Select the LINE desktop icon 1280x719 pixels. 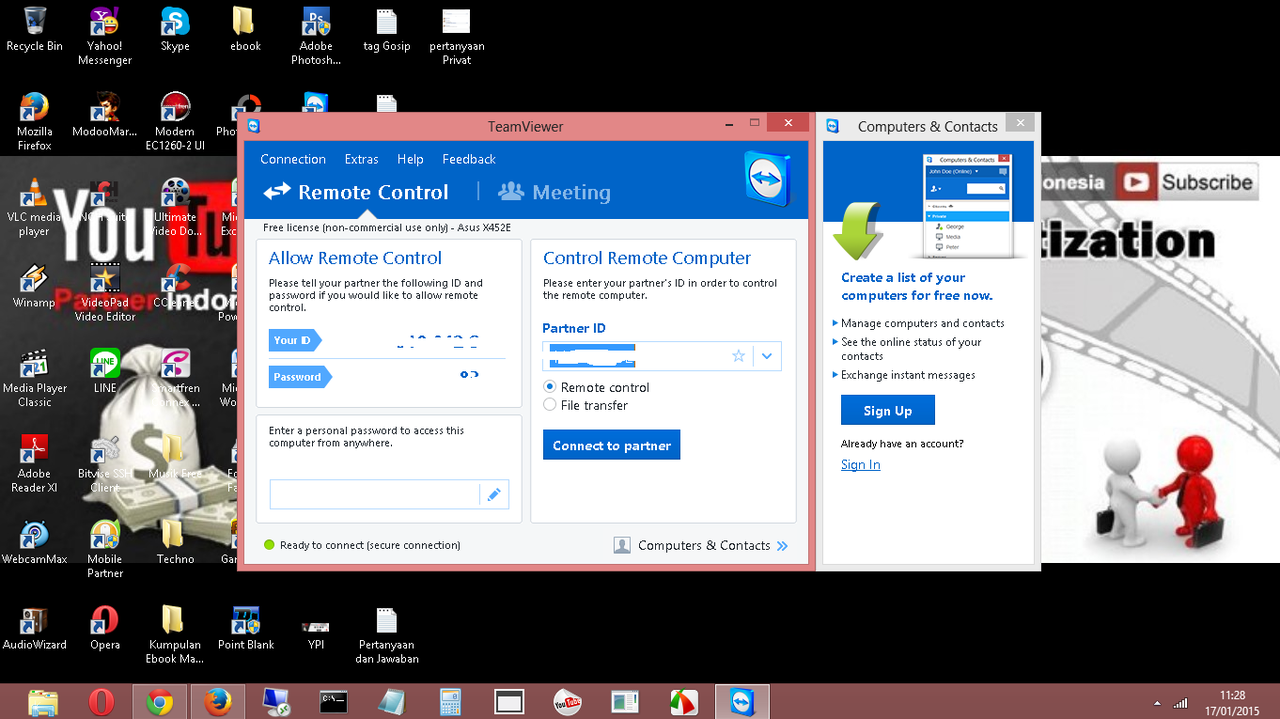[104, 371]
